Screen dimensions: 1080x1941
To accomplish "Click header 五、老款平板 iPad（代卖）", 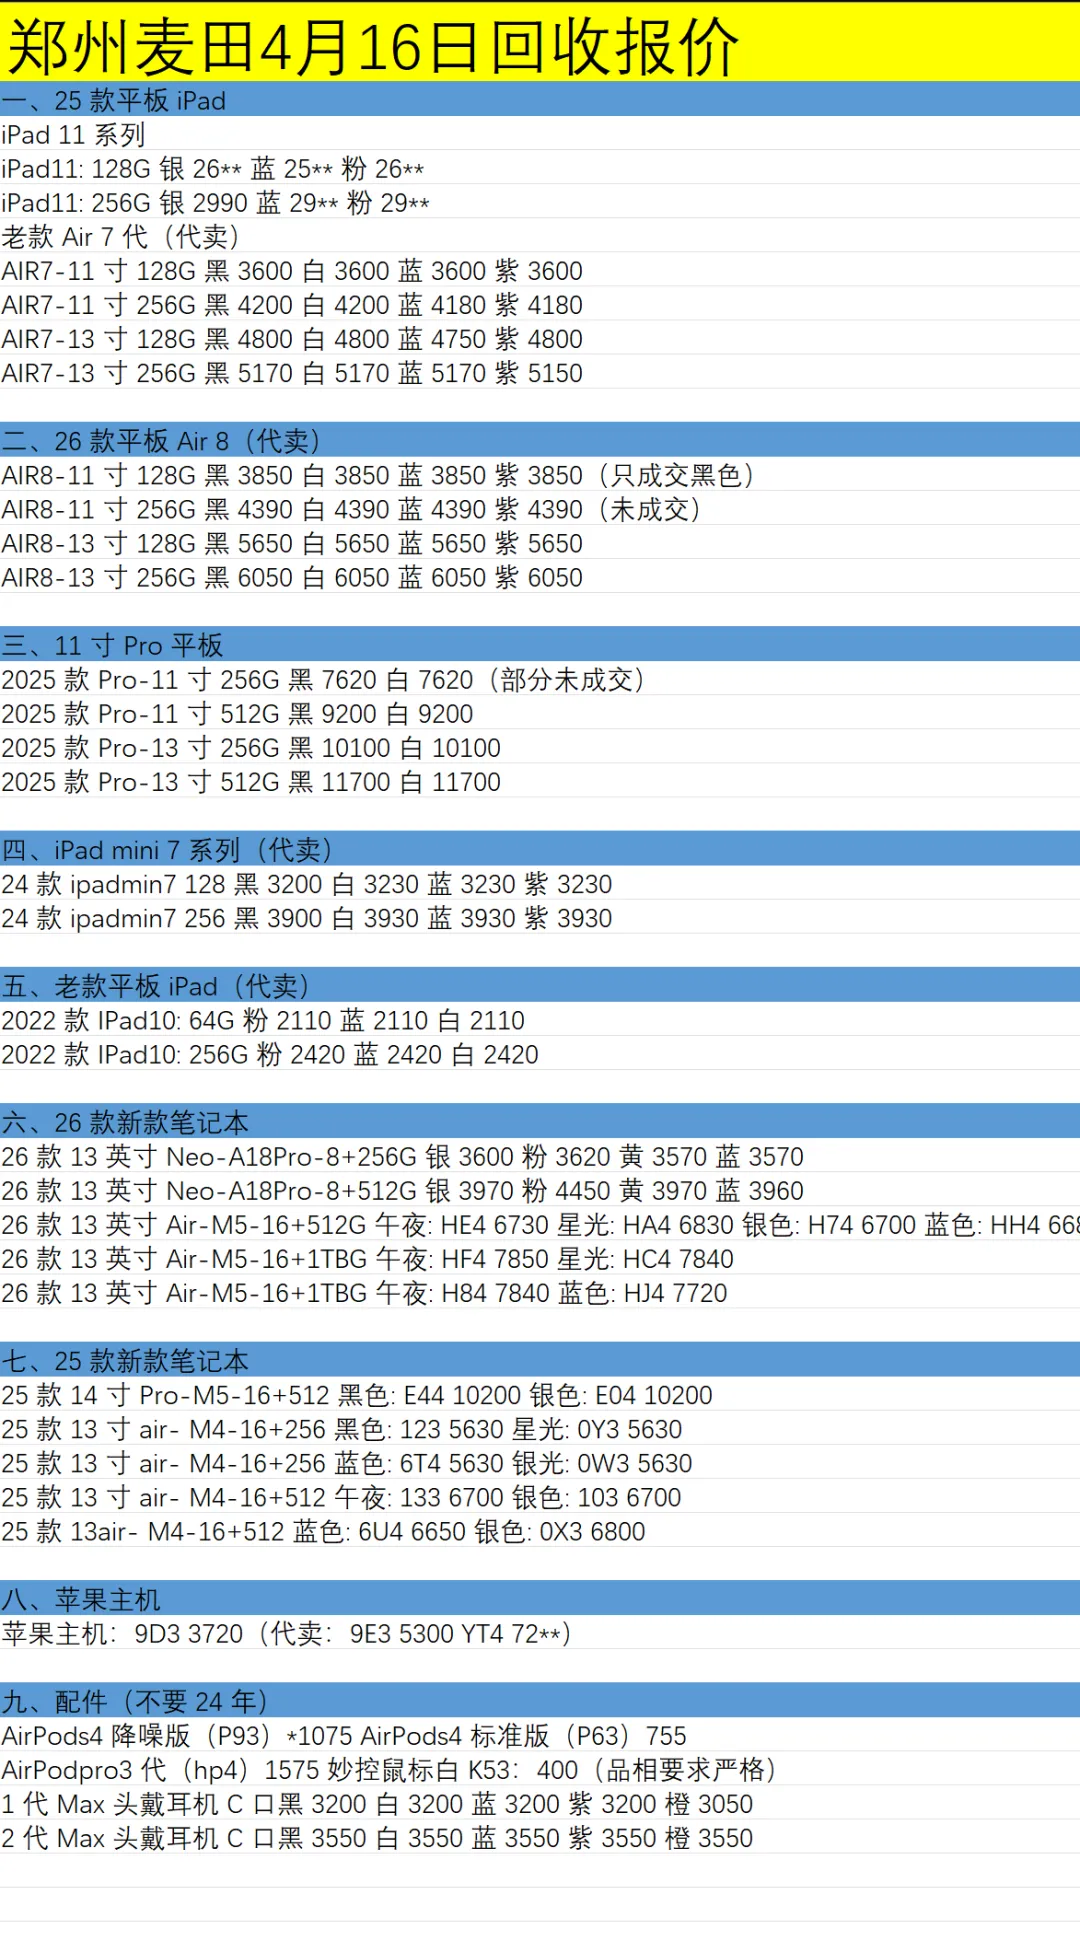I will 540,984.
